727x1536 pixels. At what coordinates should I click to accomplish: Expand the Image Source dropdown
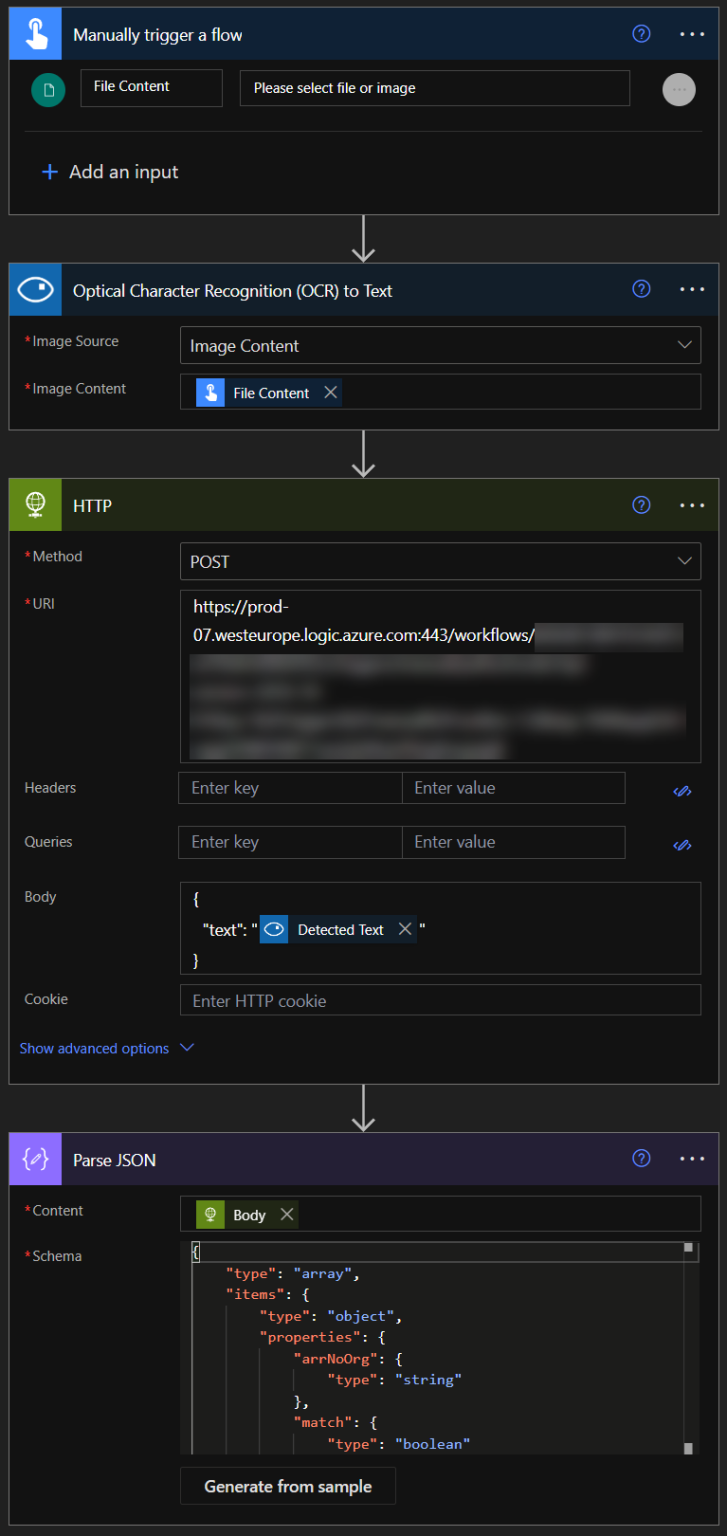pos(684,346)
